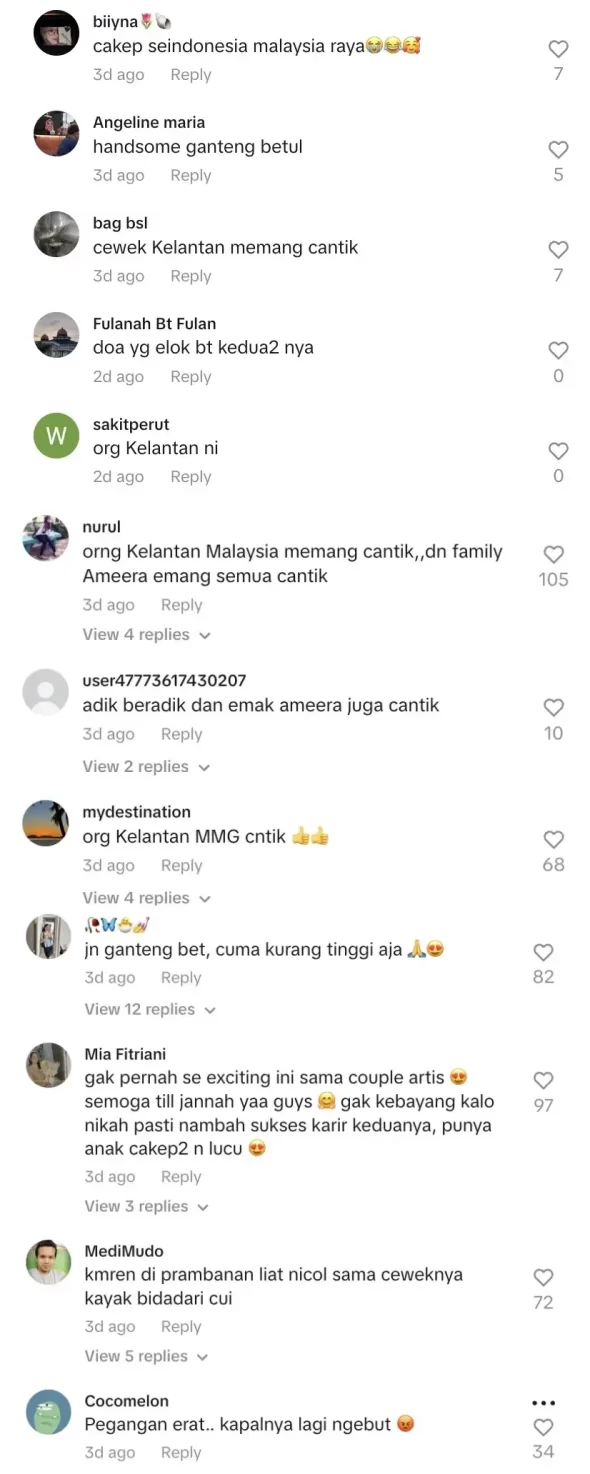Toggle like on Fulanah Bt Fulan's comment
The width and height of the screenshot is (590, 1474).
(x=558, y=350)
